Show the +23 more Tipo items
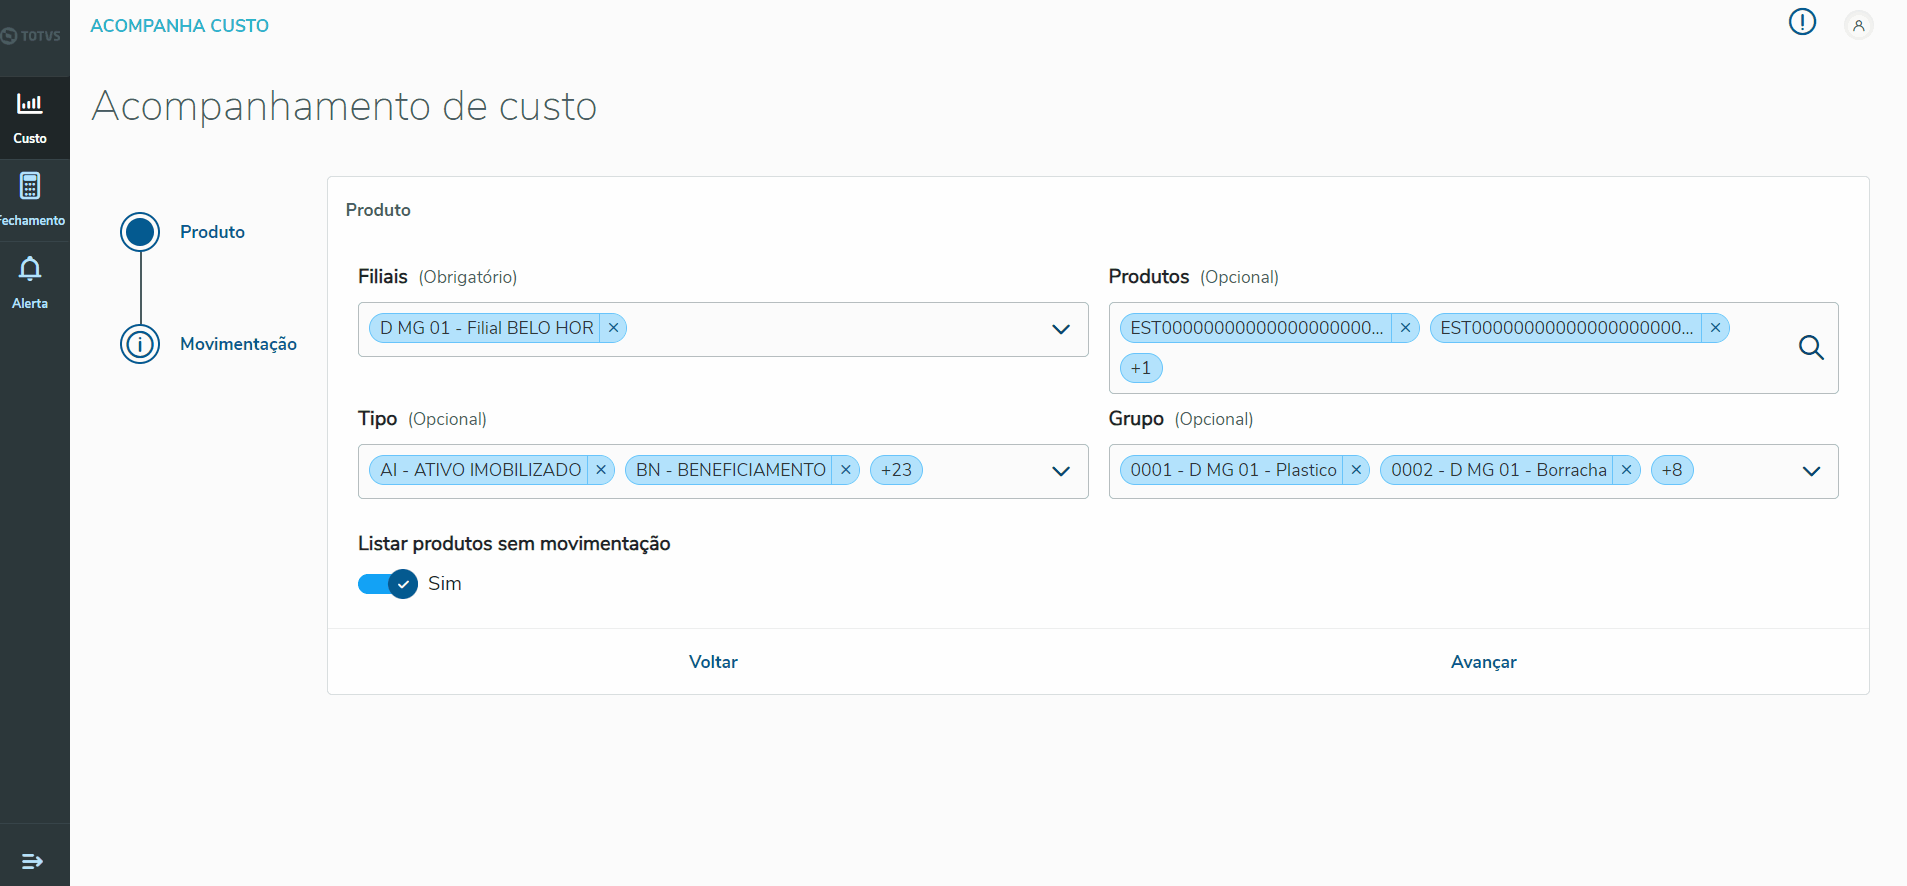Screen dimensions: 1907x886 click(x=896, y=470)
